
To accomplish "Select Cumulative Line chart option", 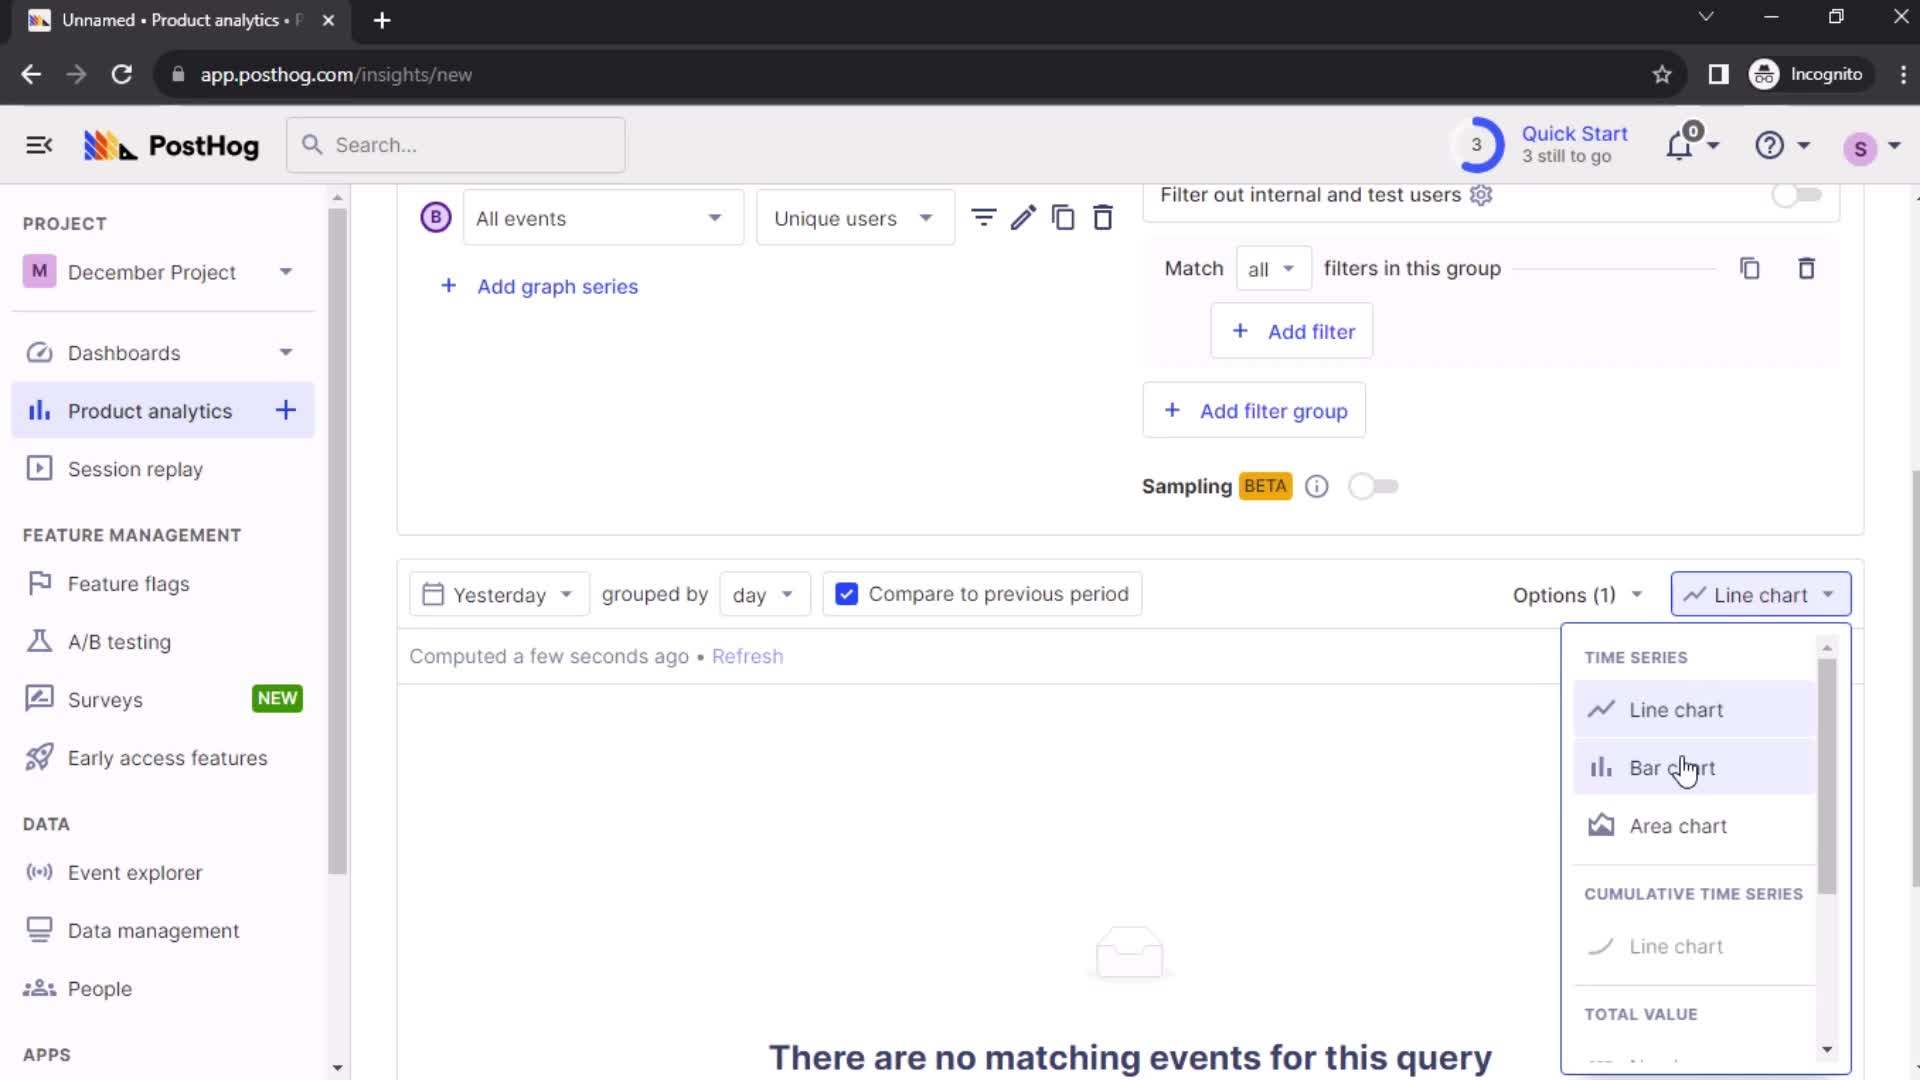I will (x=1675, y=945).
